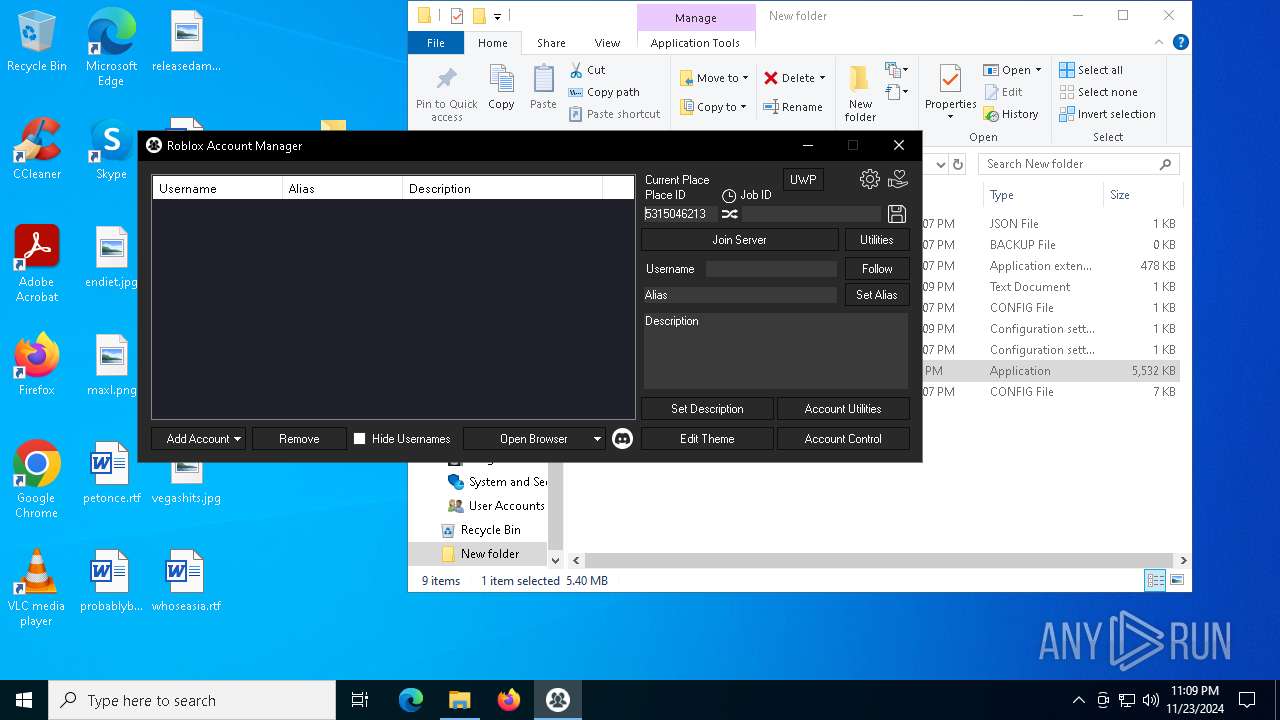Expand Open Browser dropdown arrow
The width and height of the screenshot is (1280, 720).
pyautogui.click(x=597, y=439)
